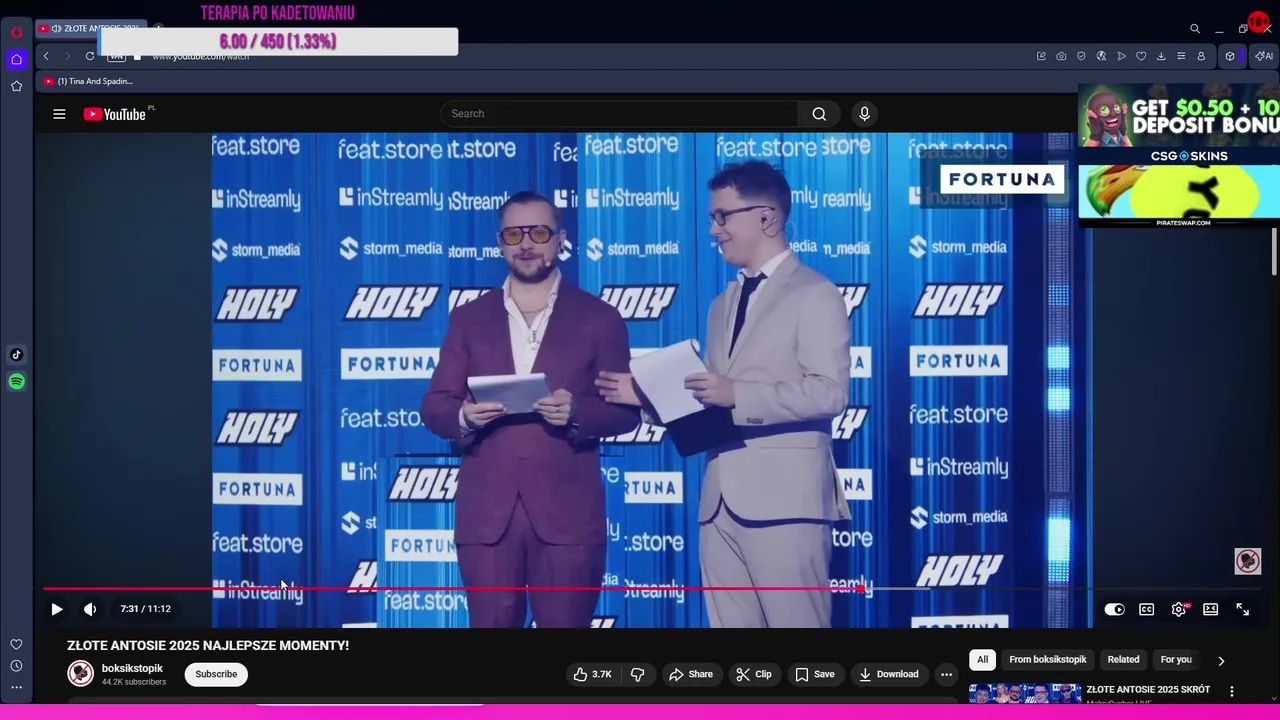Open the AI assistant button
The image size is (1280, 720).
(1264, 56)
